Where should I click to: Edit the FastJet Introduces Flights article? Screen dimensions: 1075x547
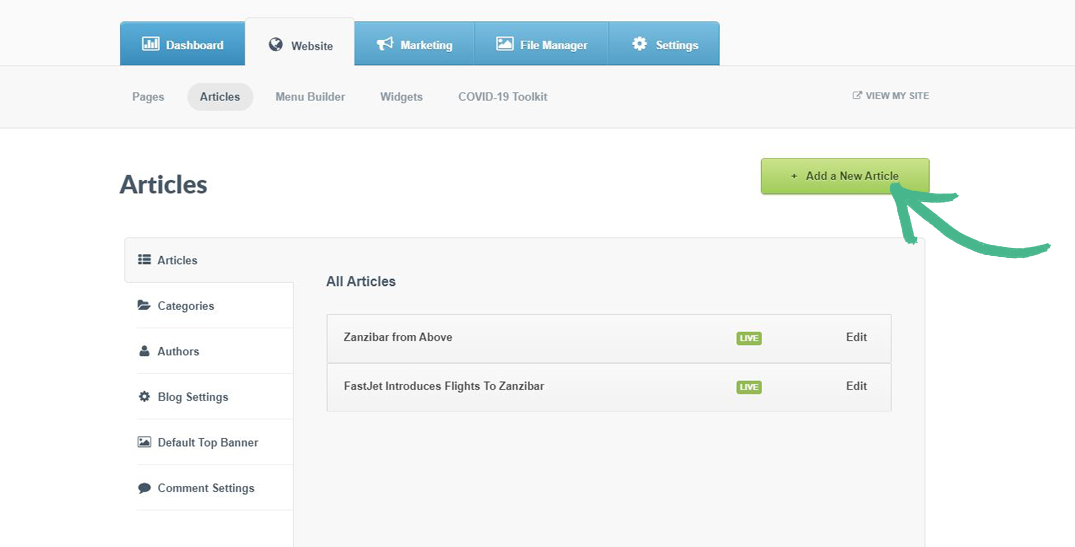[856, 386]
